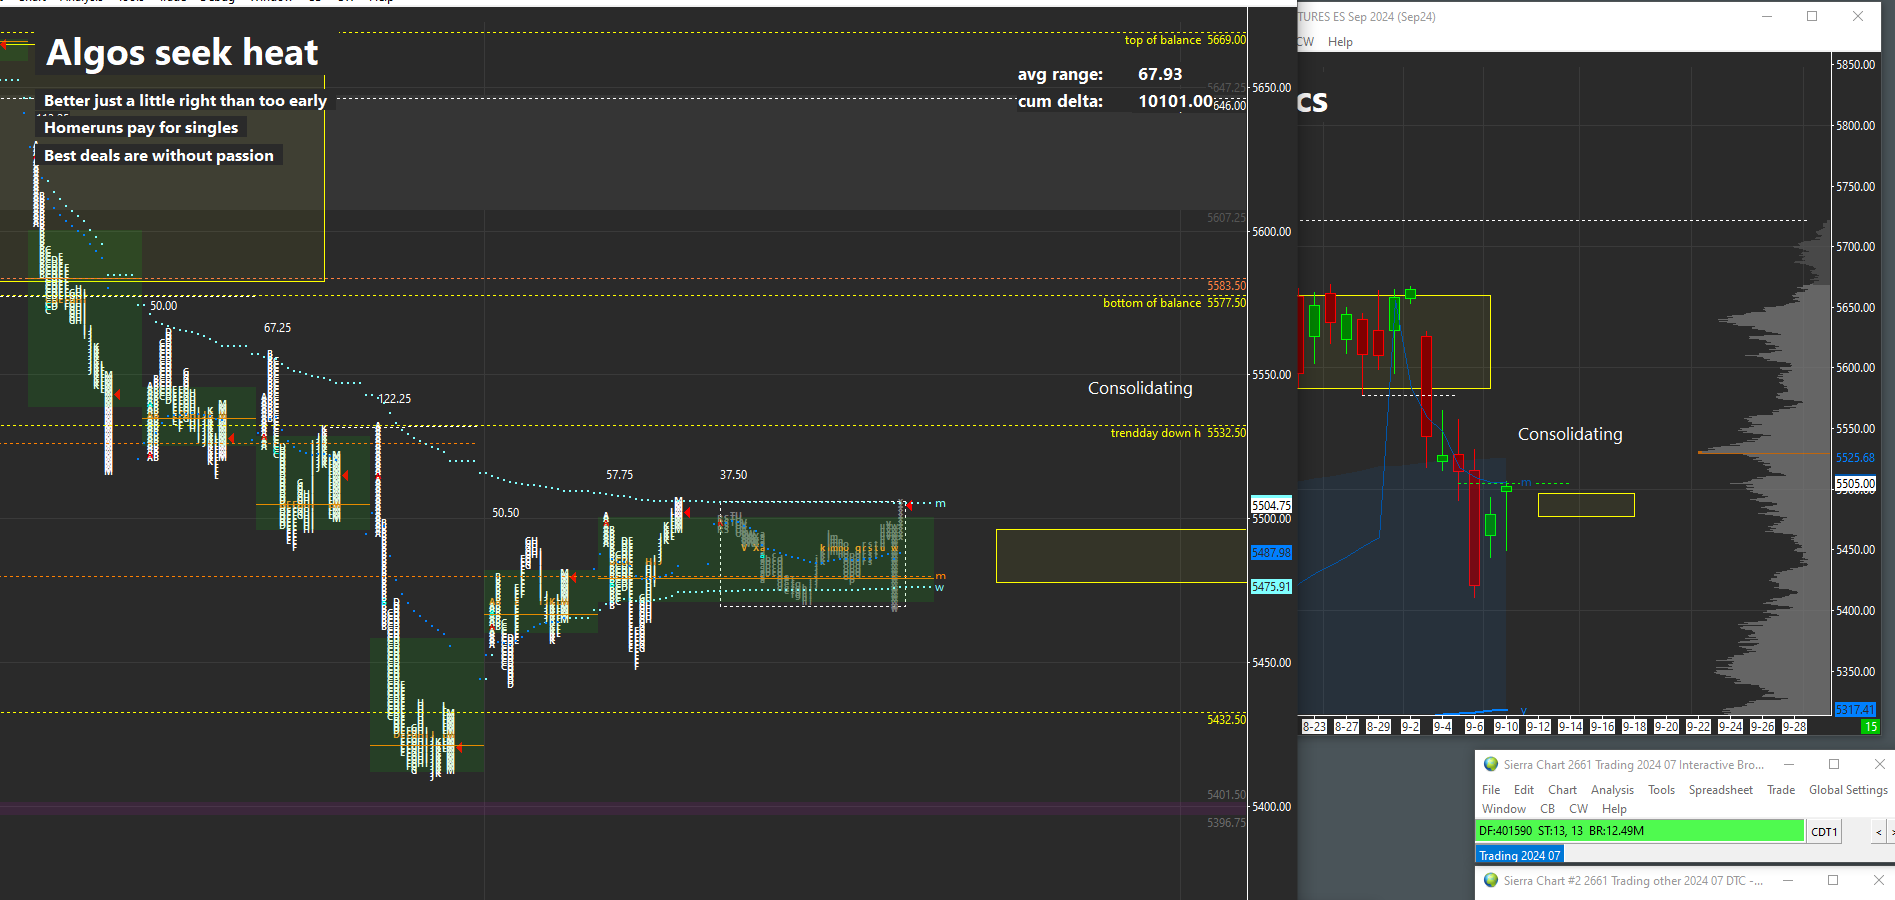The image size is (1895, 900).
Task: Open the Chart menu in Sierra Chart
Action: [1563, 790]
